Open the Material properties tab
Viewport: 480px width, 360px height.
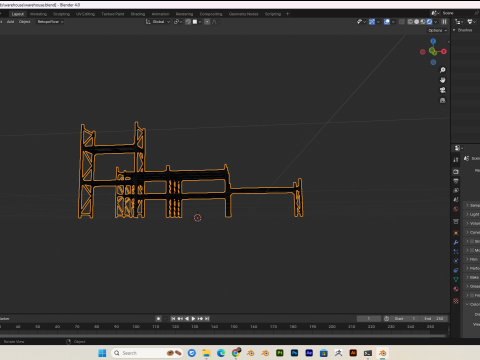[x=456, y=289]
